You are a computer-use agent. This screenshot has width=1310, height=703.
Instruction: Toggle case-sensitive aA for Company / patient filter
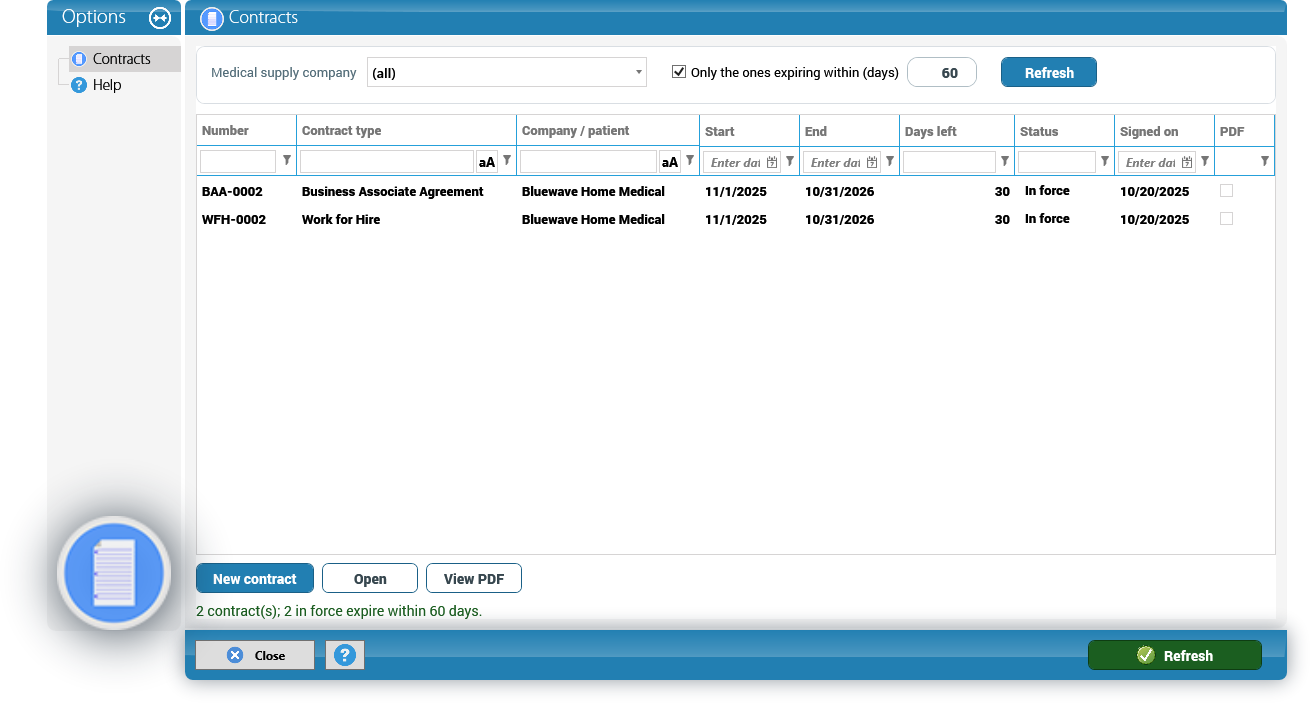coord(669,162)
